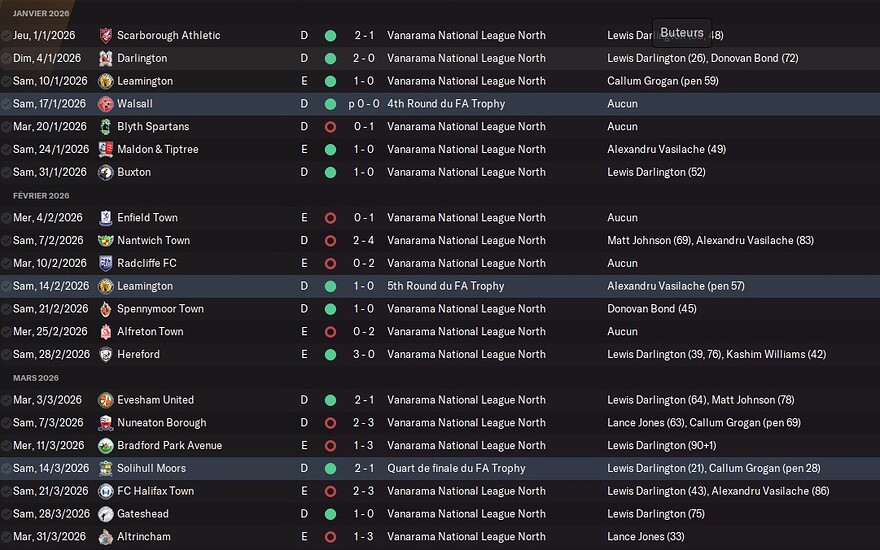This screenshot has height=550, width=880.
Task: Open Quart de finale du FA Trophy link
Action: (455, 469)
